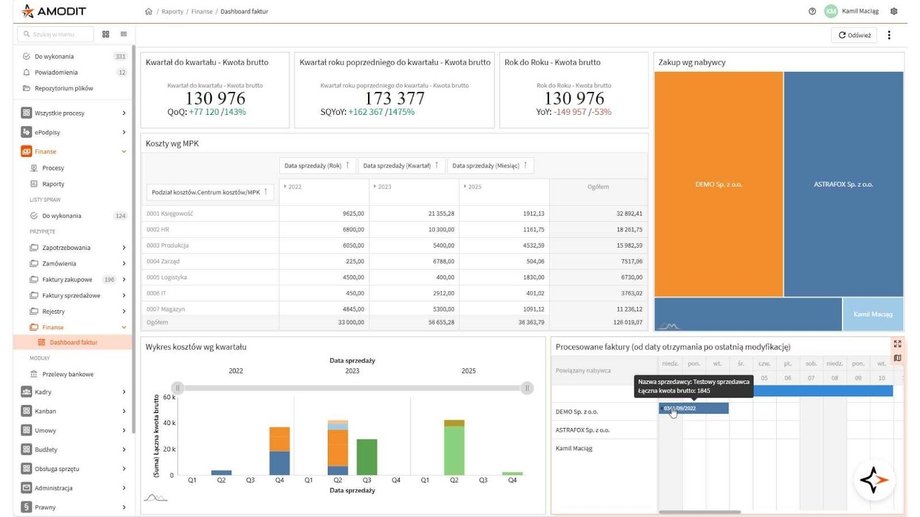The height and width of the screenshot is (517, 920).
Task: Expand the 2022 column in pivot table
Action: pyautogui.click(x=285, y=187)
